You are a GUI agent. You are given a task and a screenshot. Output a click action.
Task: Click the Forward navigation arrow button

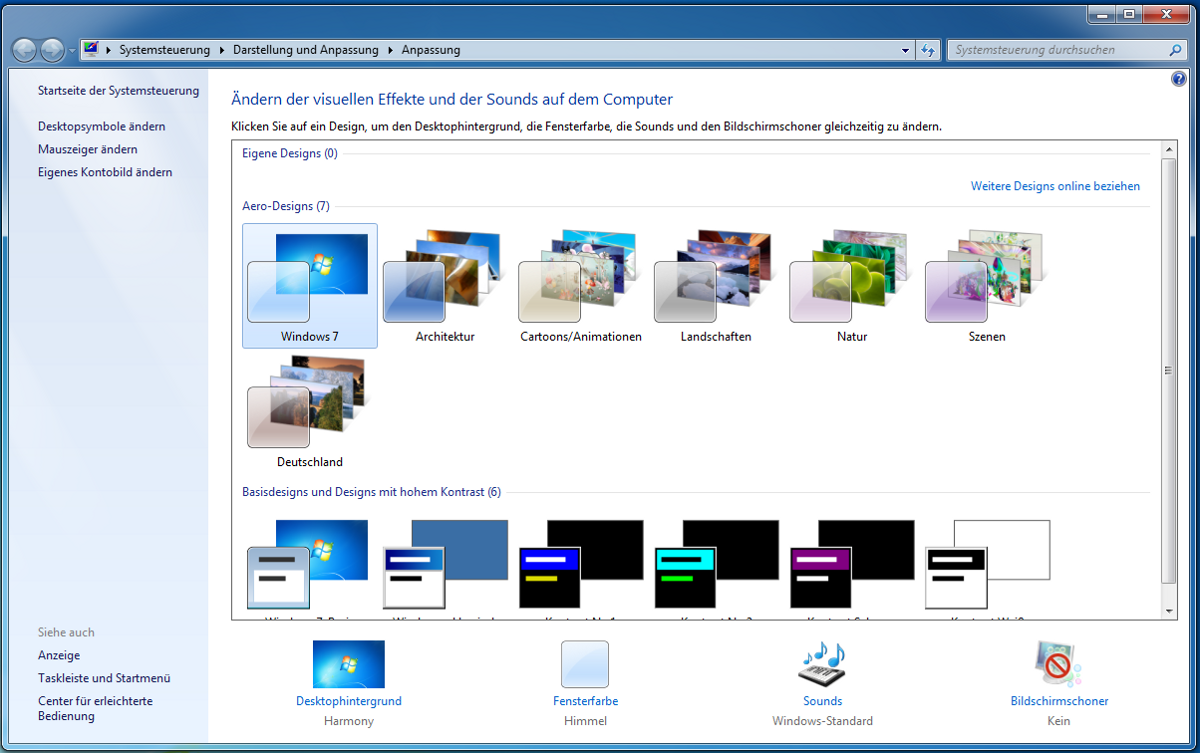click(x=52, y=49)
